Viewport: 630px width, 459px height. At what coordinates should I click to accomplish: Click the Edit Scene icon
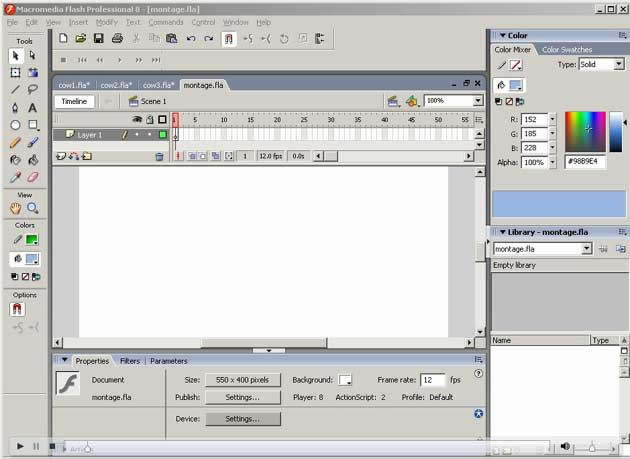(x=393, y=101)
